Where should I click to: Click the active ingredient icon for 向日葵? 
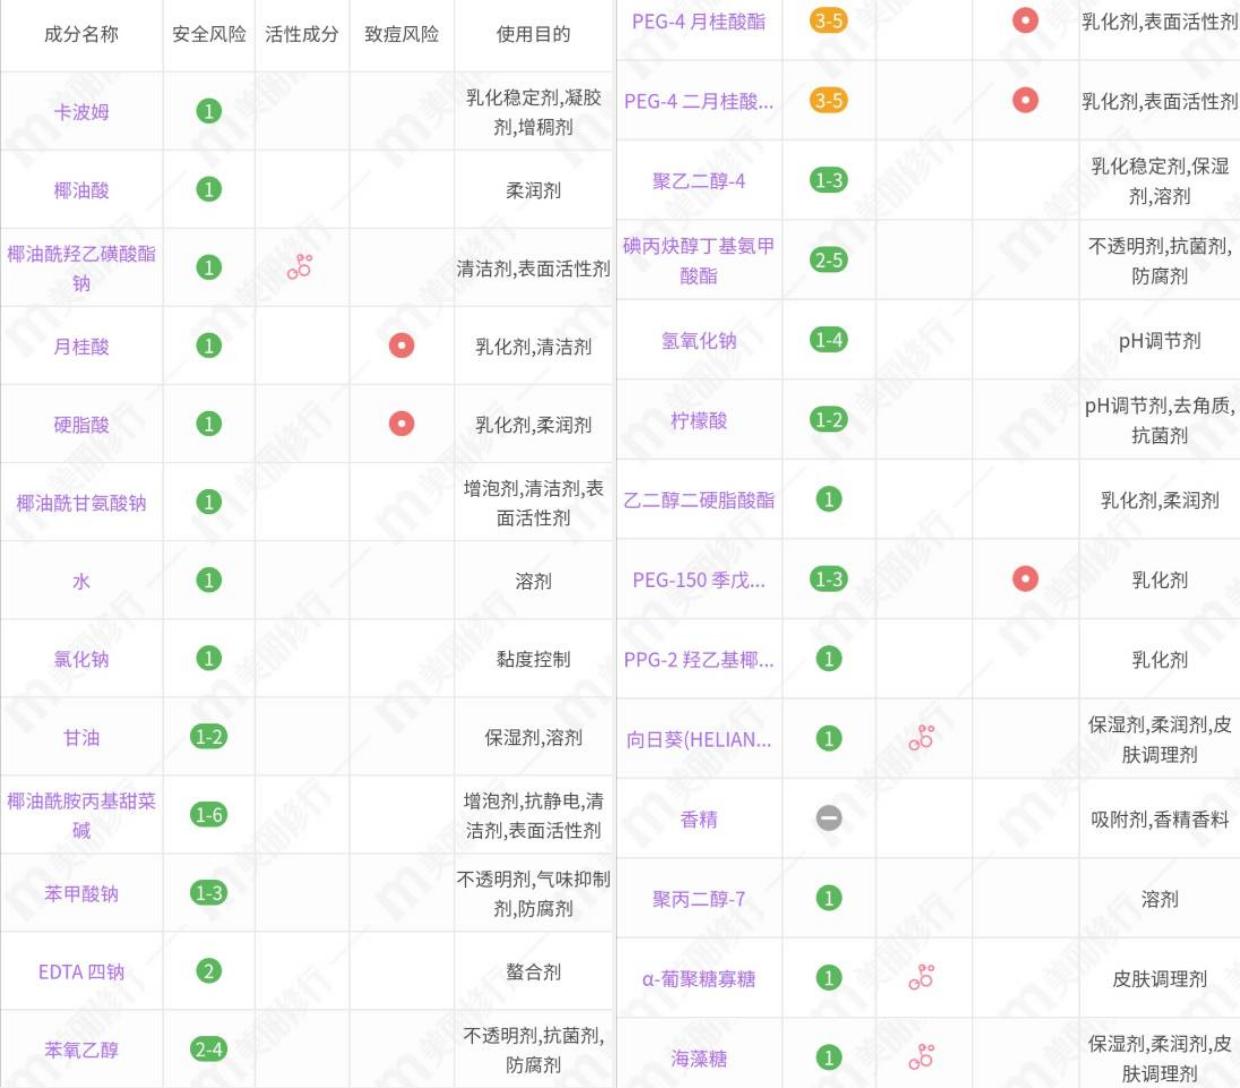[x=921, y=738]
